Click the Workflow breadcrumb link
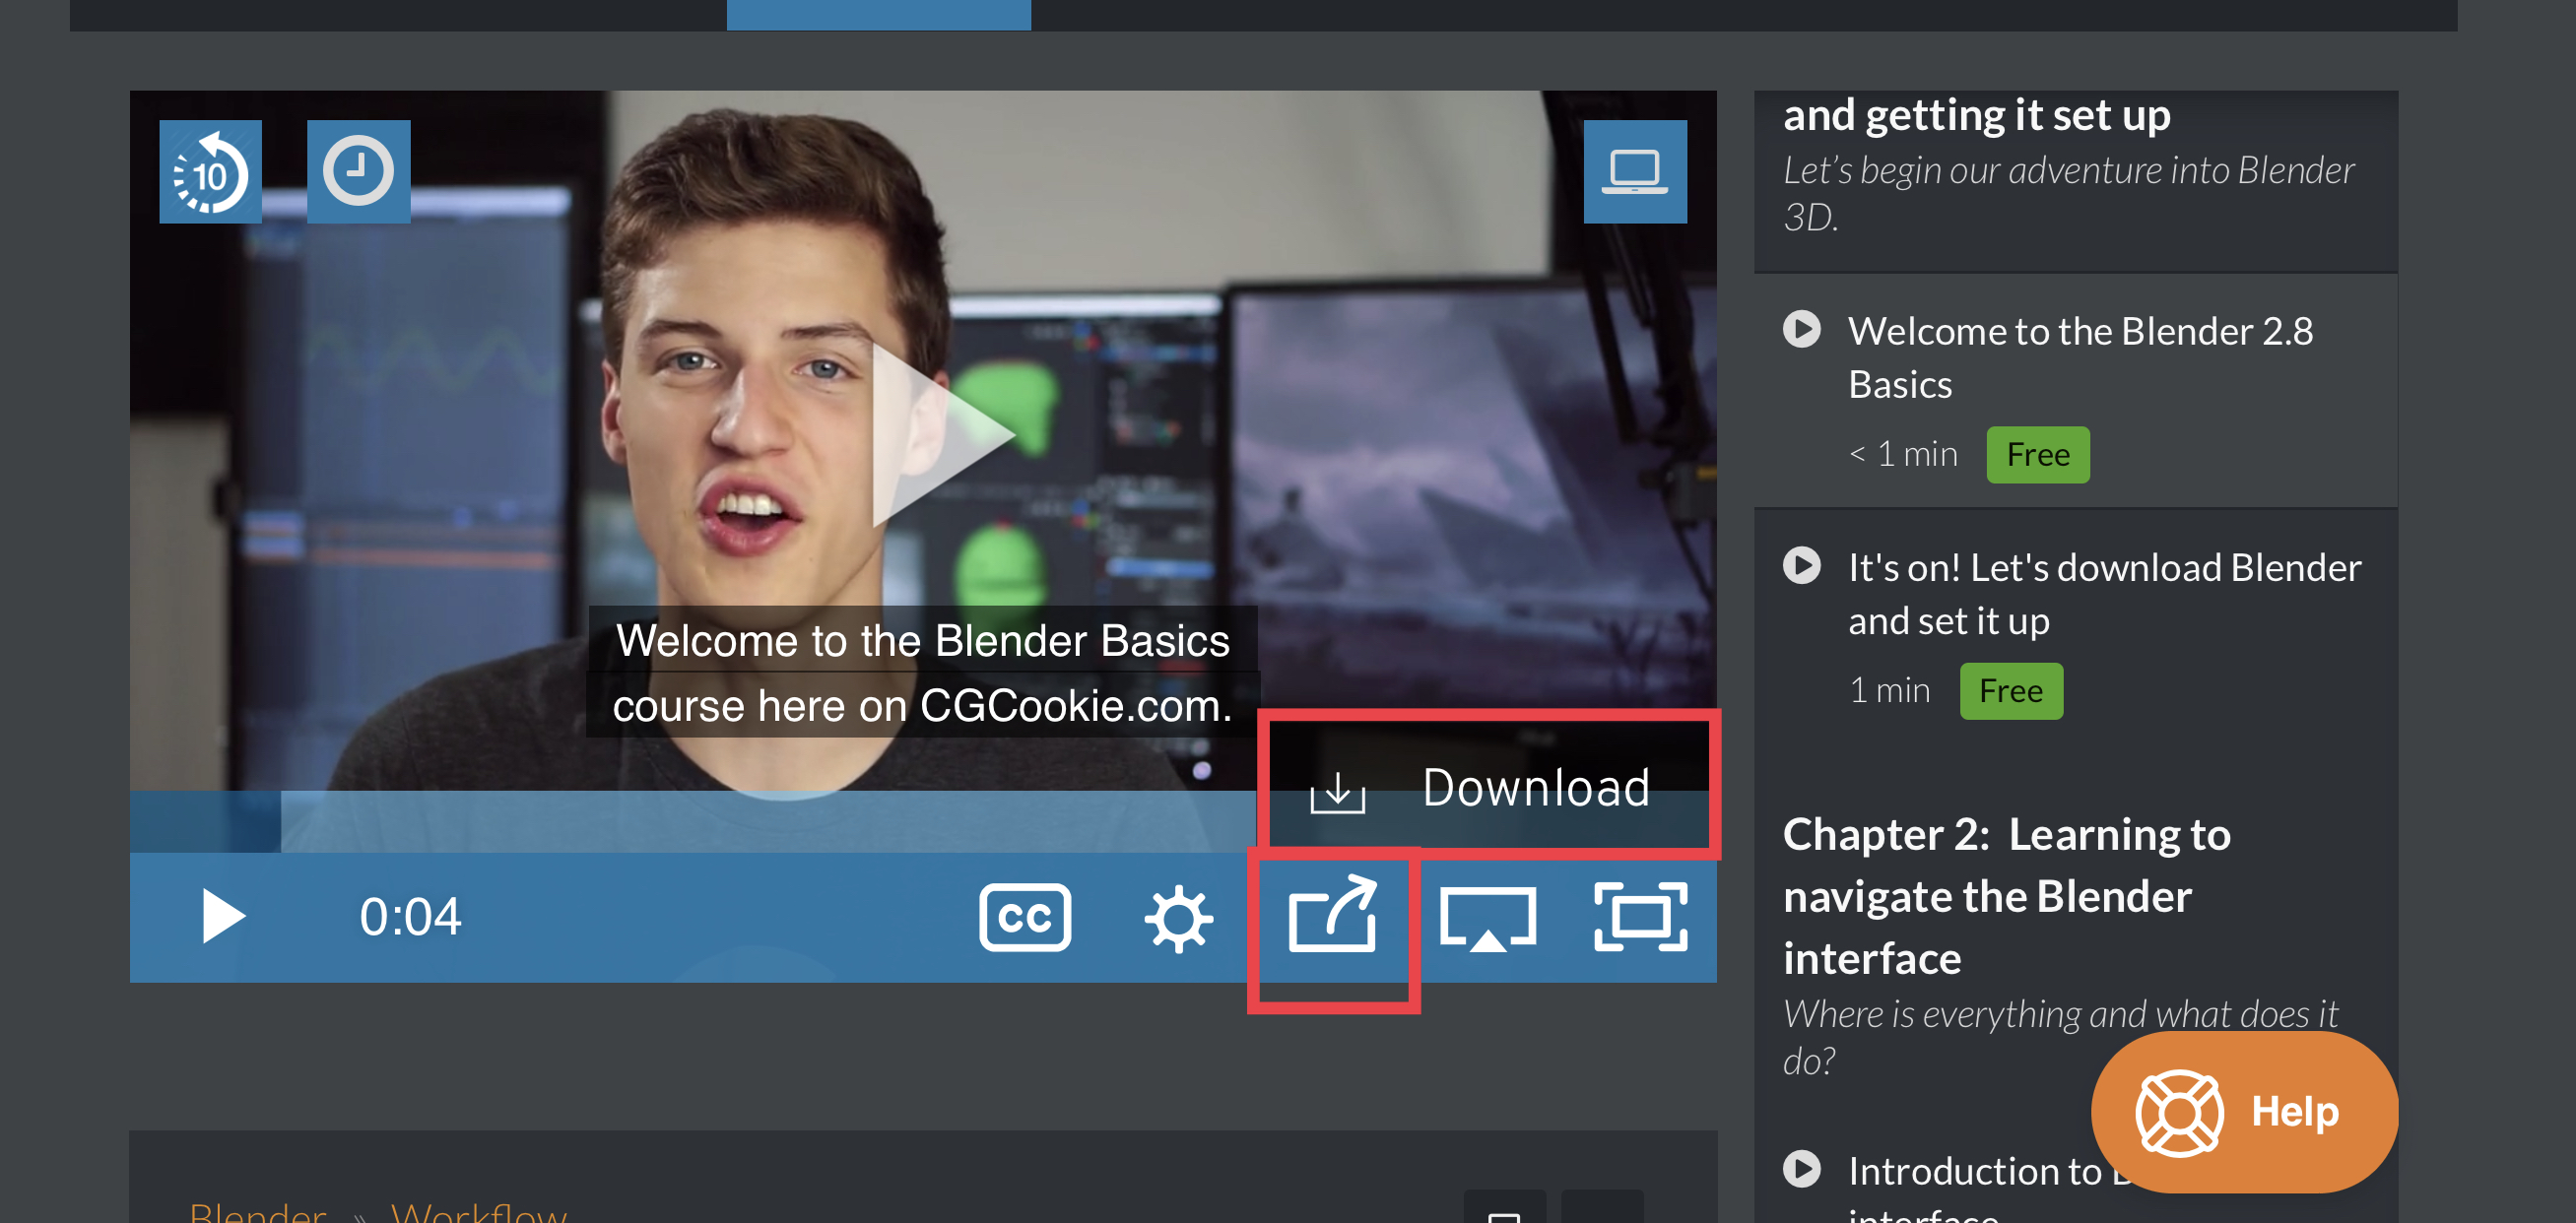 point(478,1213)
